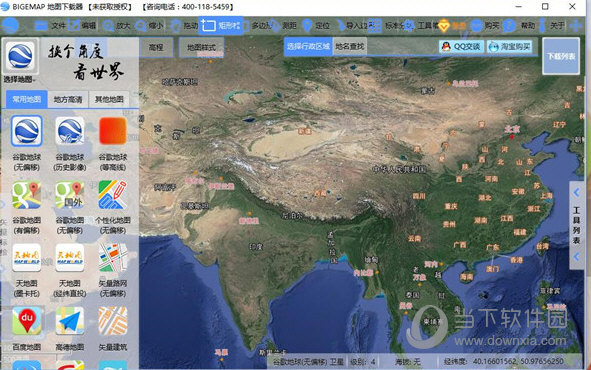This screenshot has width=591, height=370.
Task: Open the 编辑 (Edit) toolbar menu
Action: tap(82, 26)
